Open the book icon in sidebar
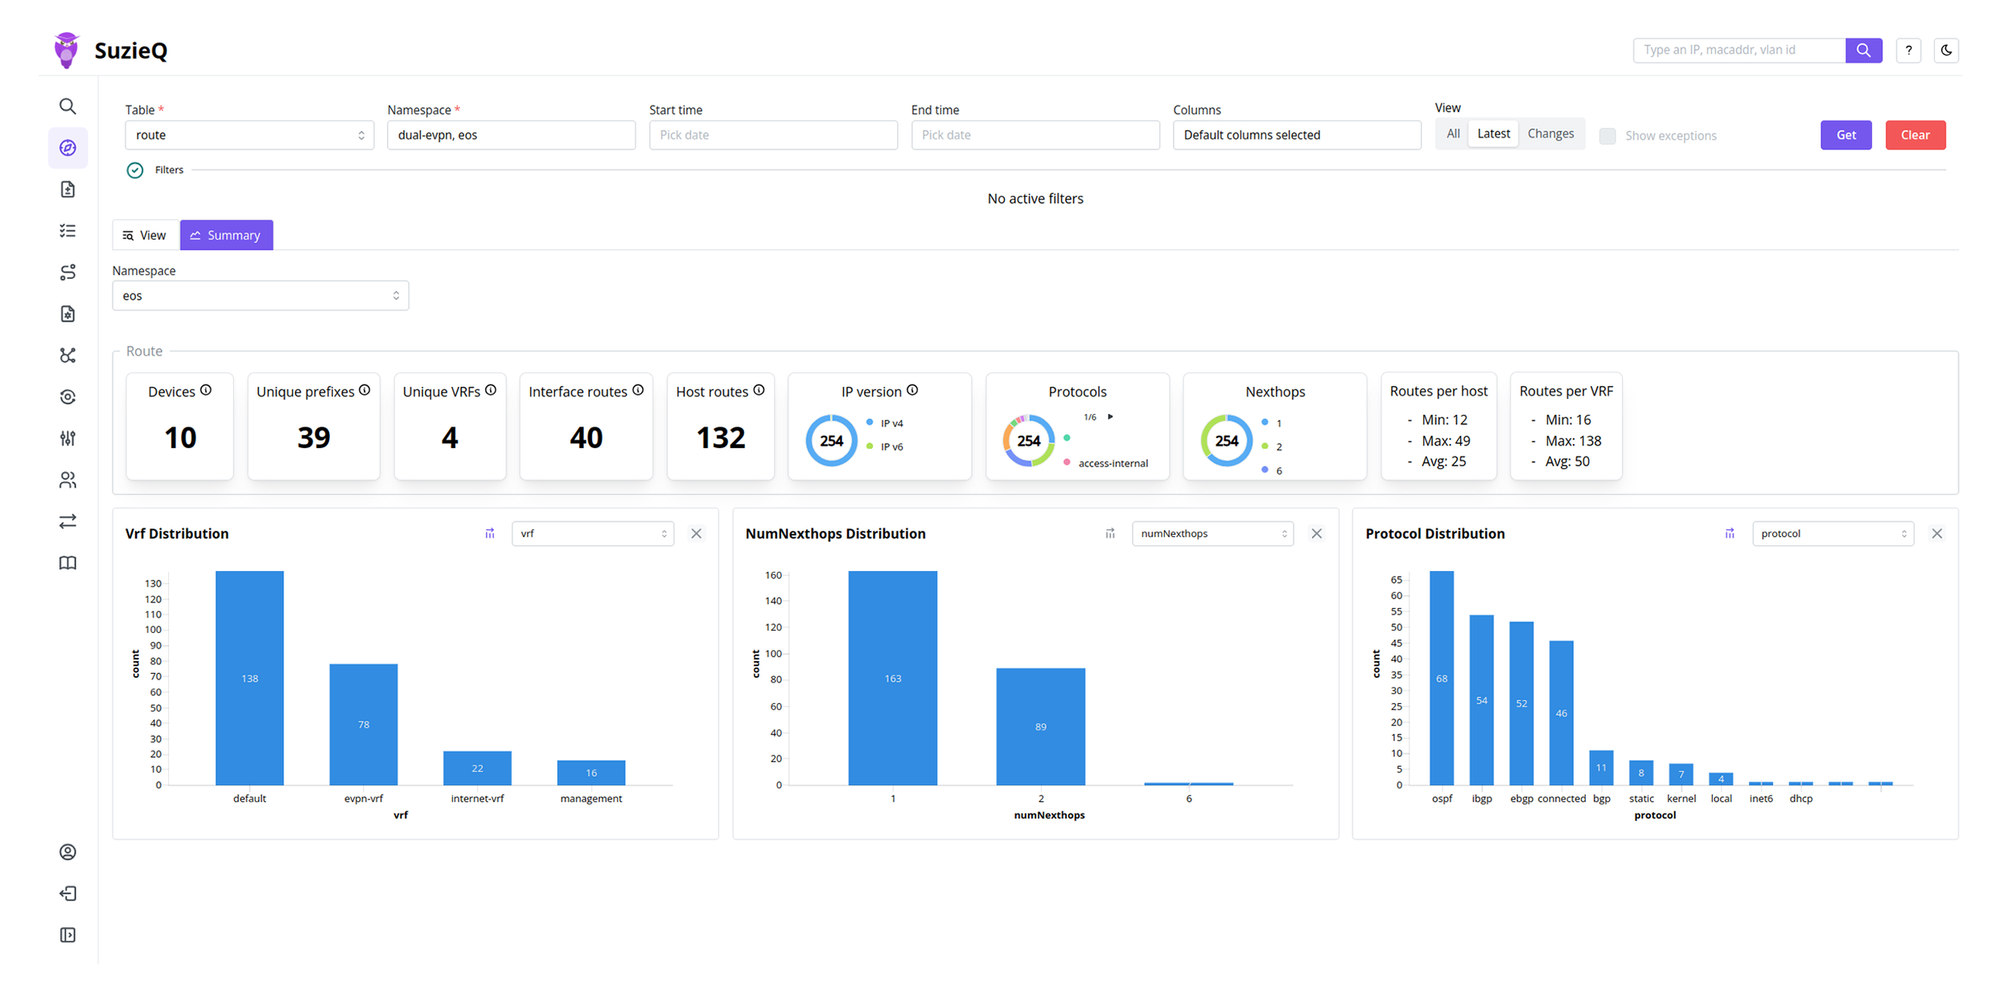 coord(67,563)
